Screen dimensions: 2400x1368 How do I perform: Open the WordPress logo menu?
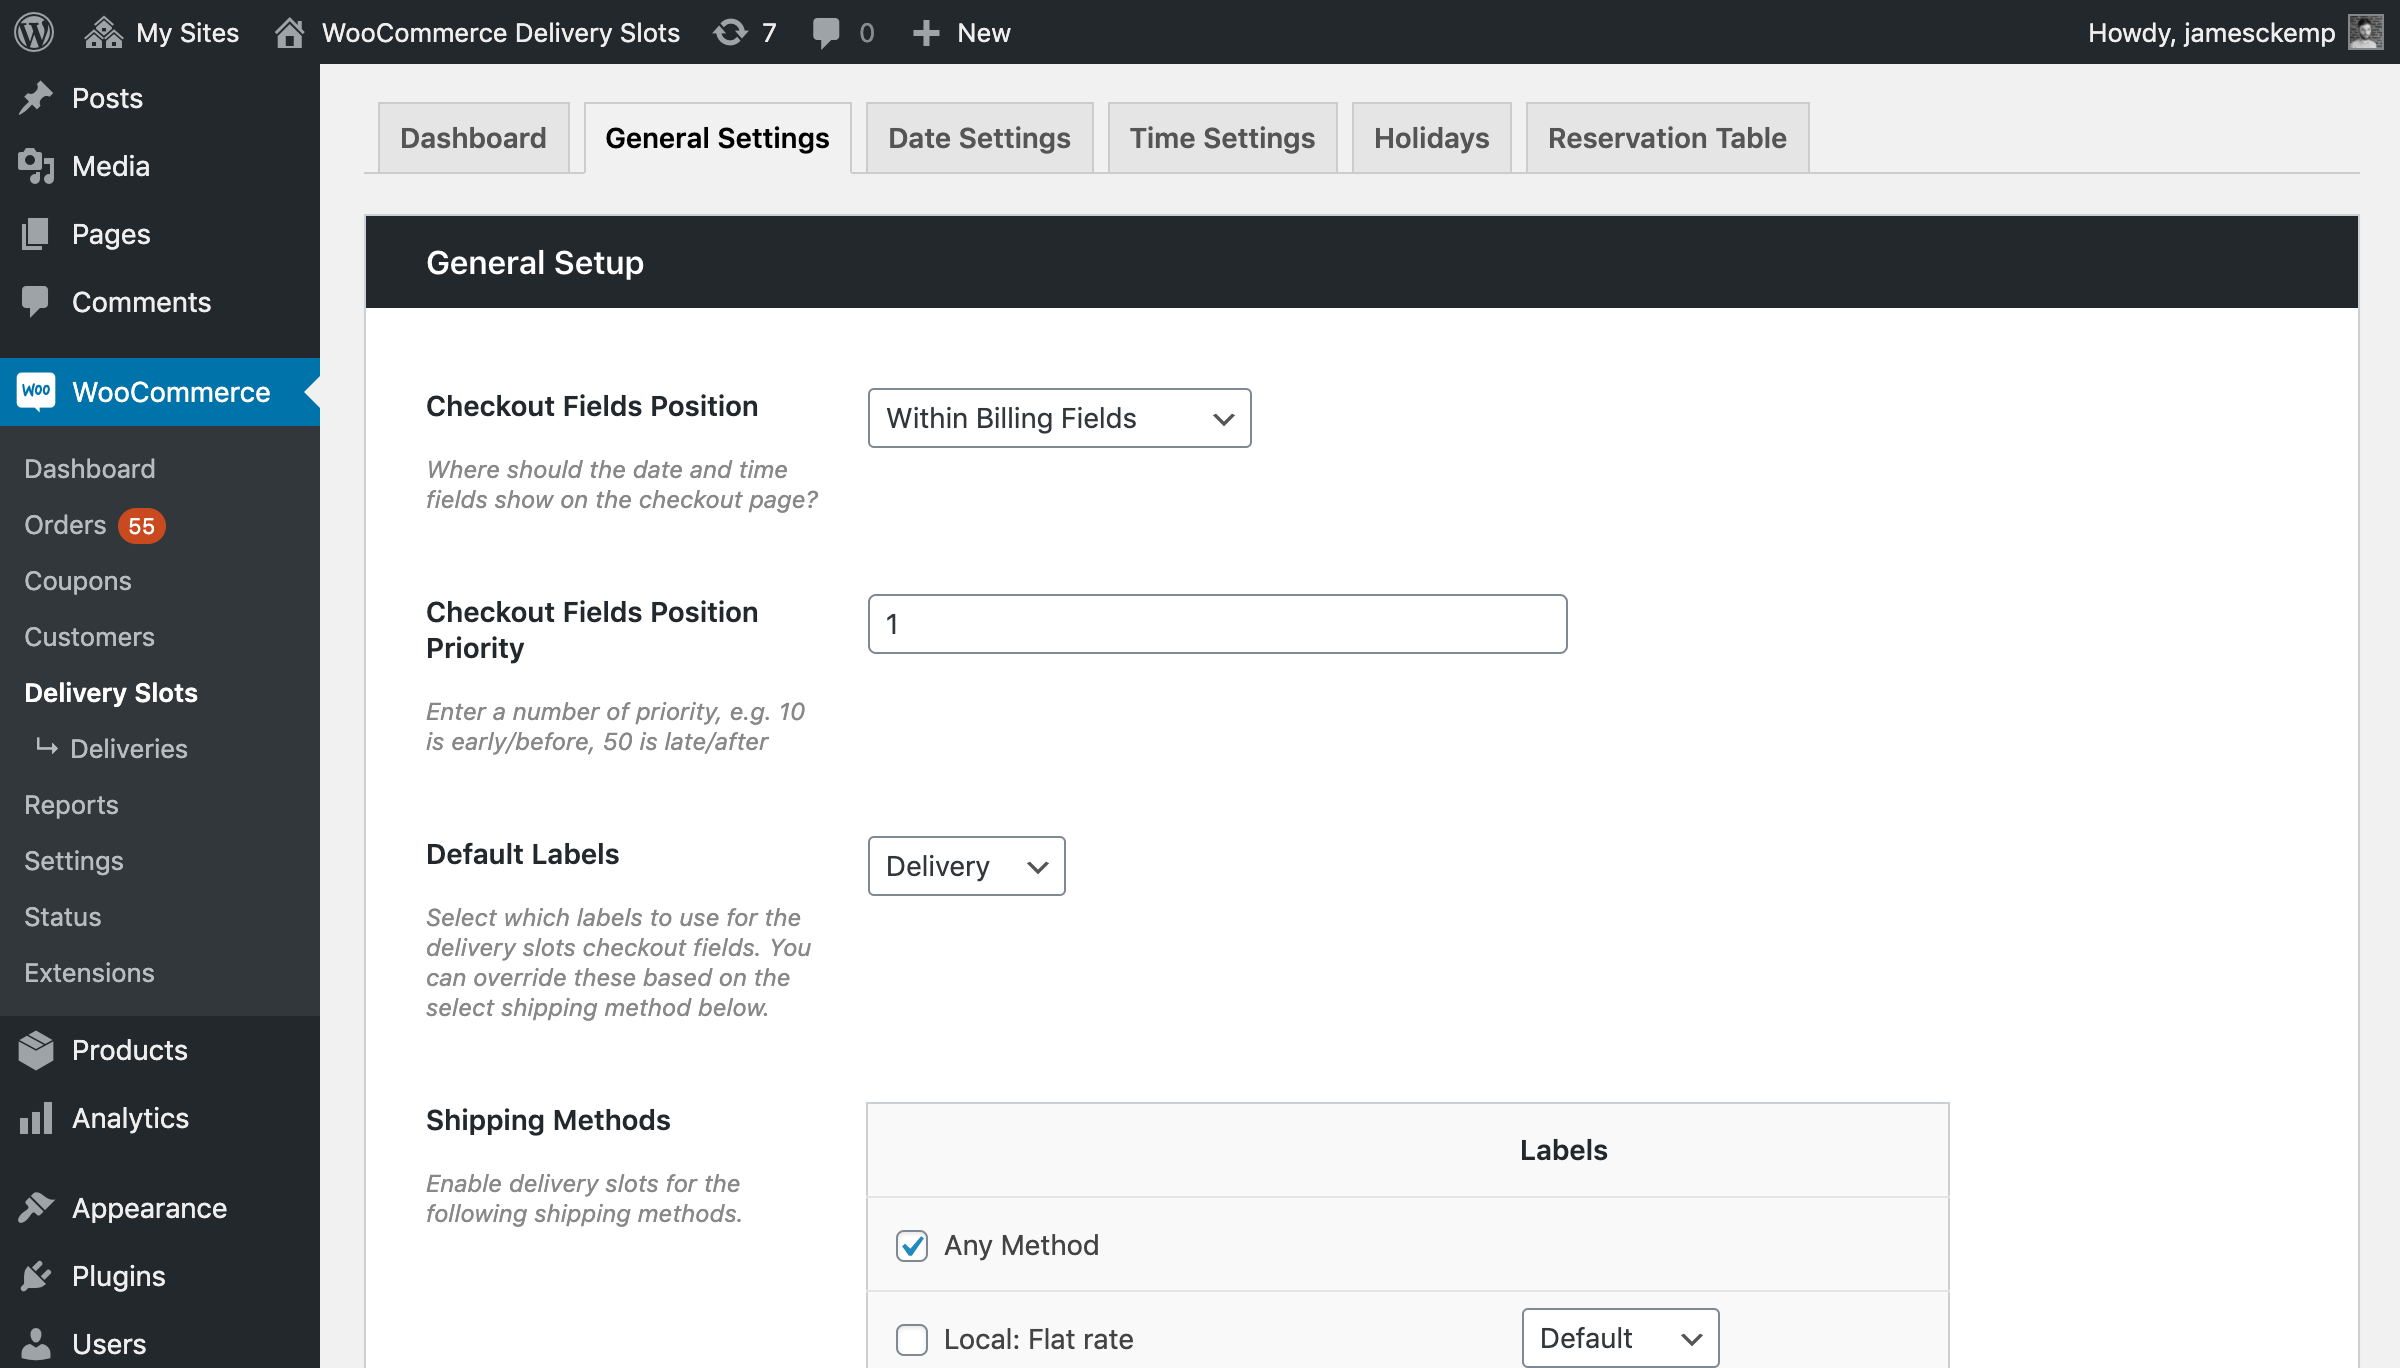(x=33, y=31)
